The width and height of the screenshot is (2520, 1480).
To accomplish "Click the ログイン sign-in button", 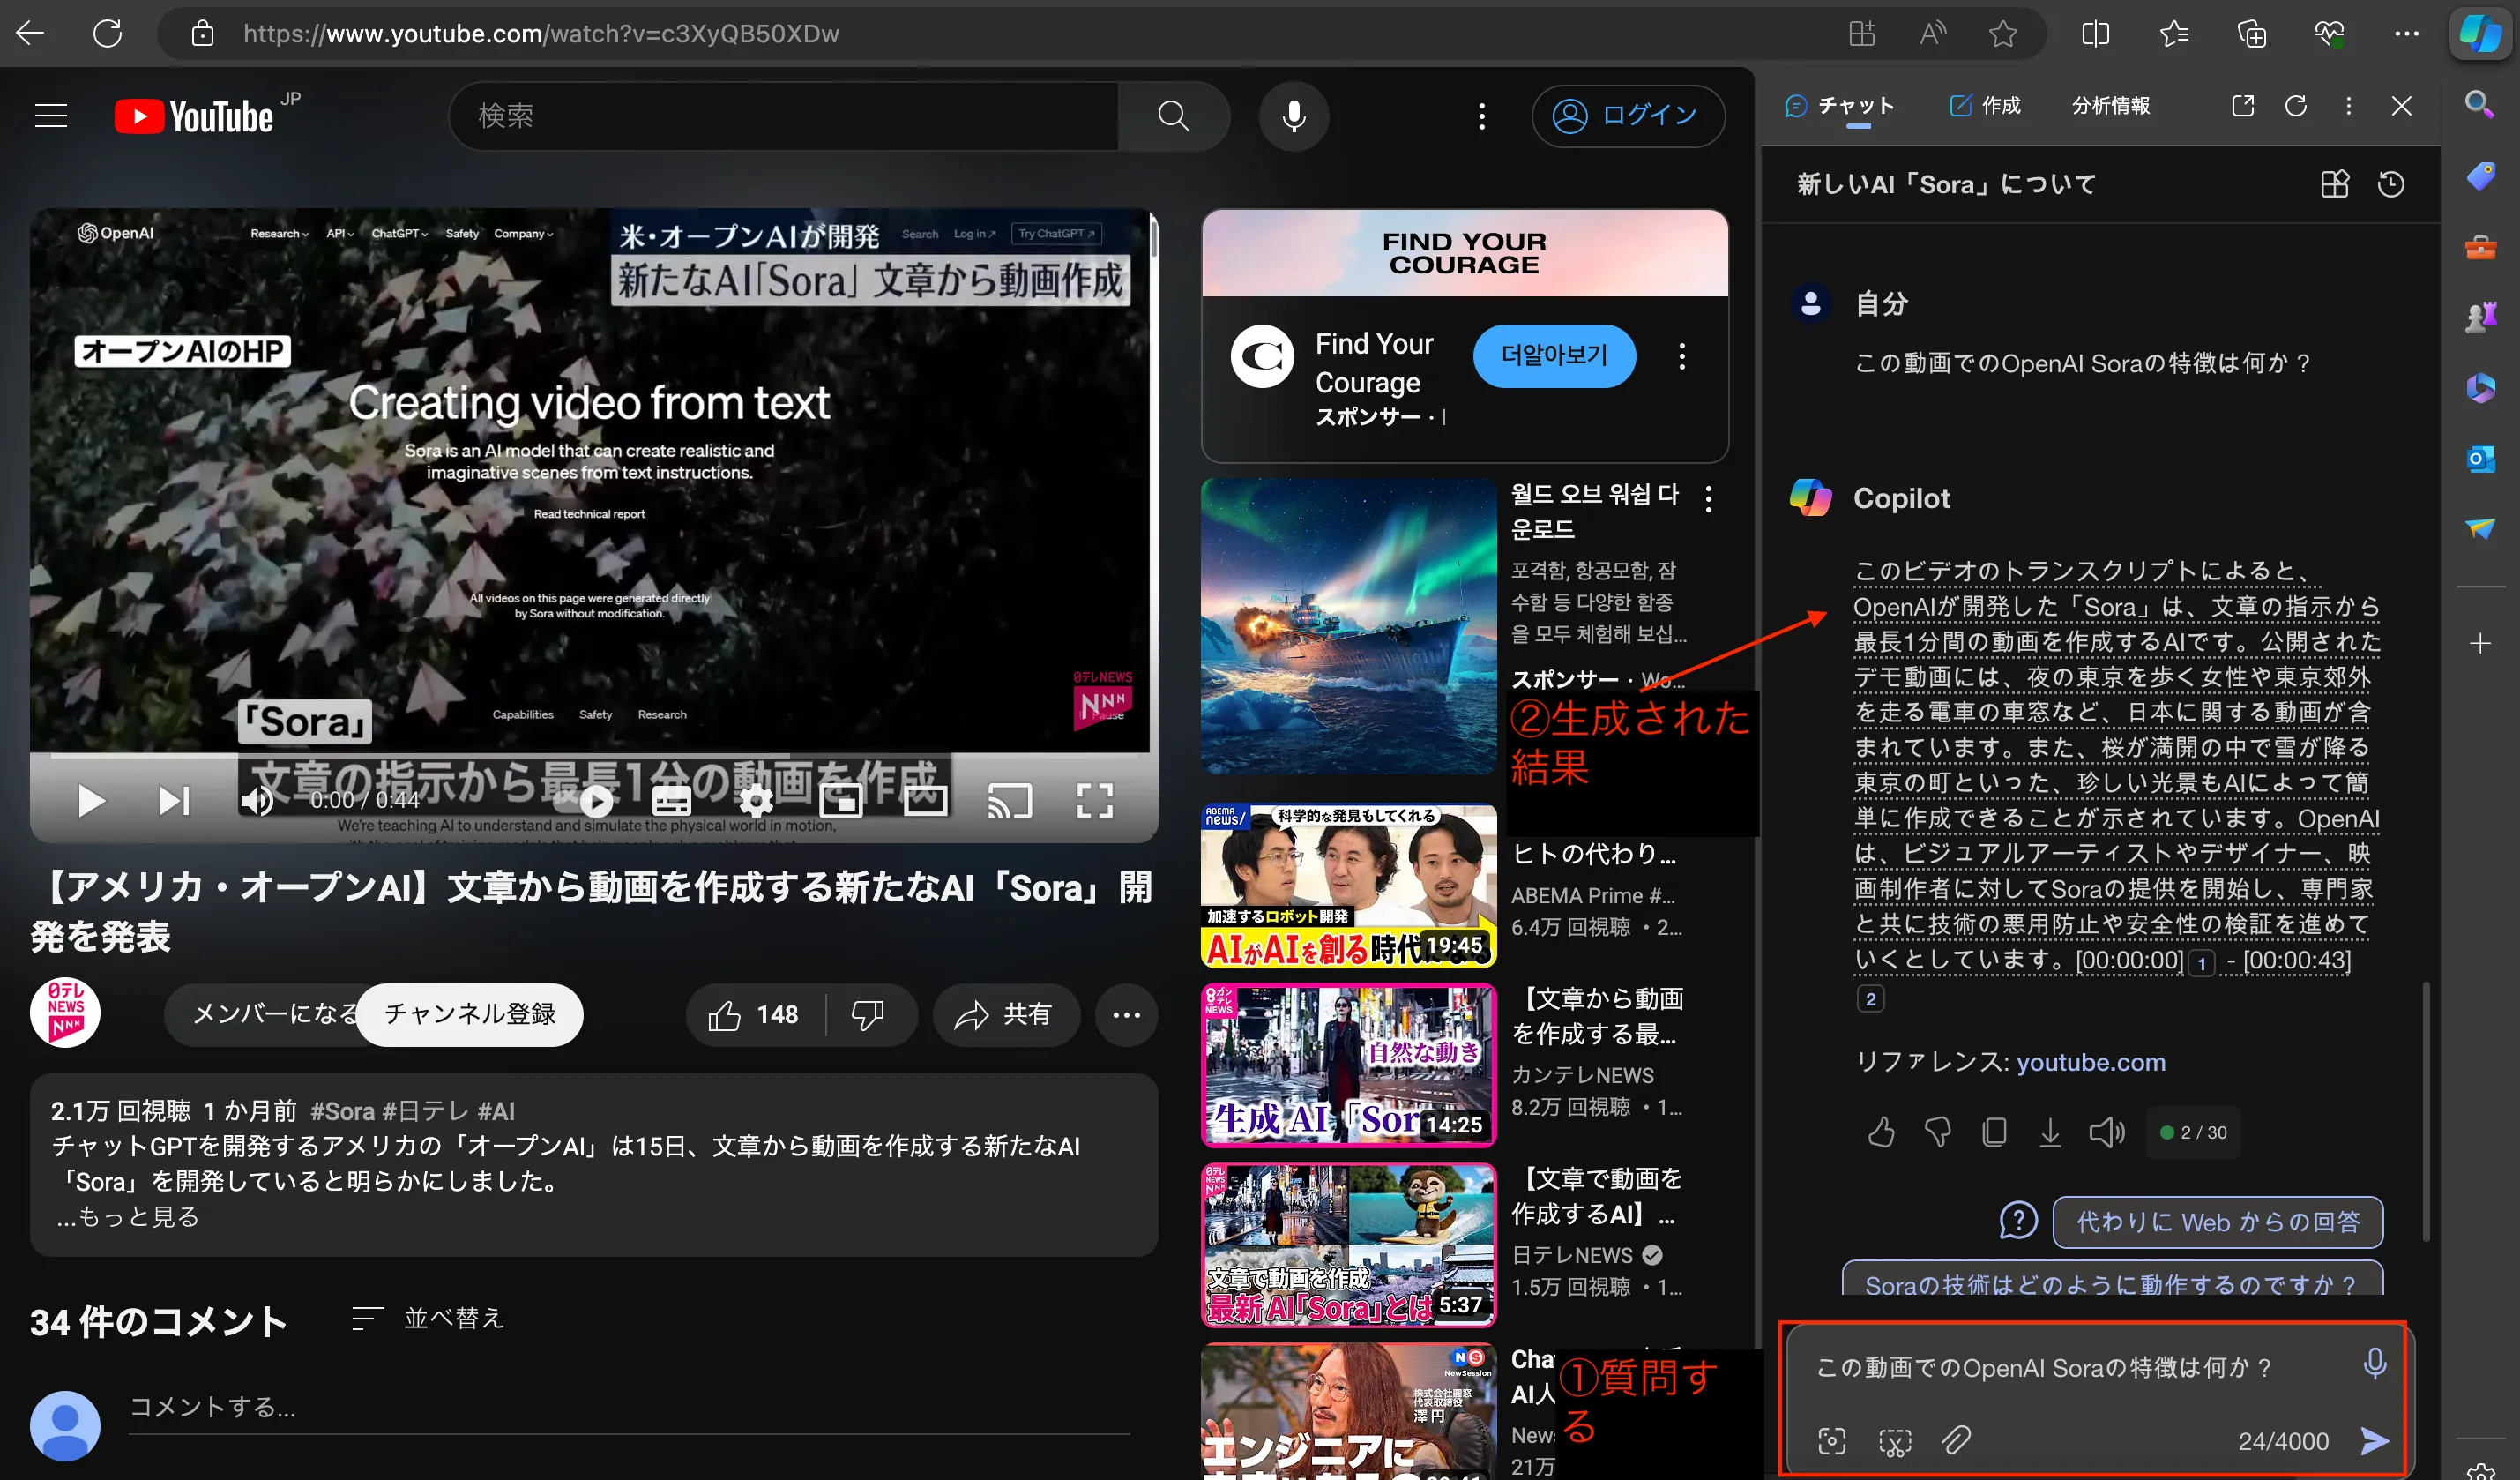I will click(1628, 116).
